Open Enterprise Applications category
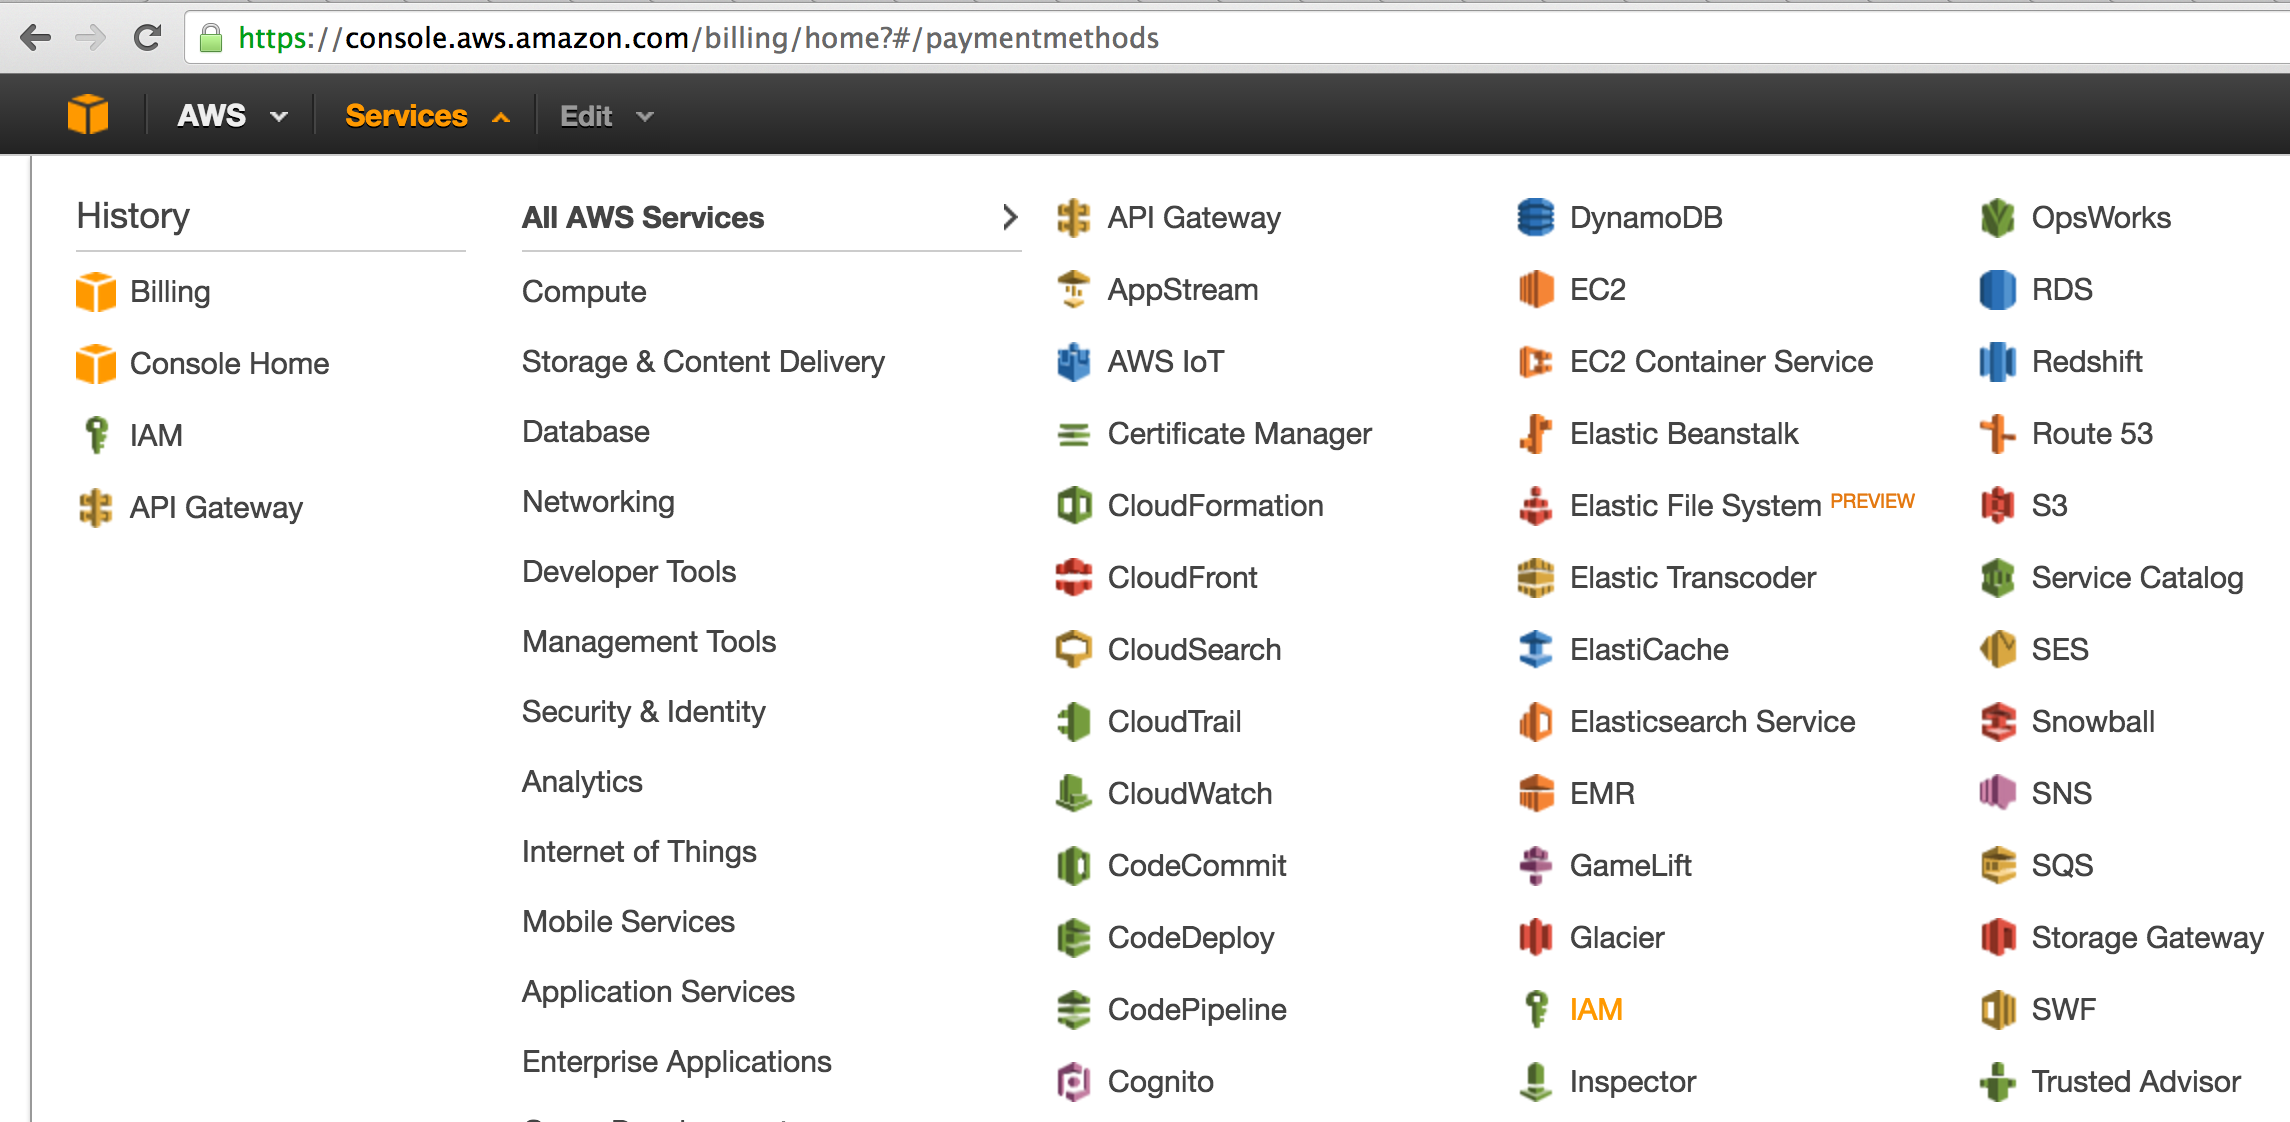This screenshot has height=1122, width=2290. click(x=676, y=1061)
